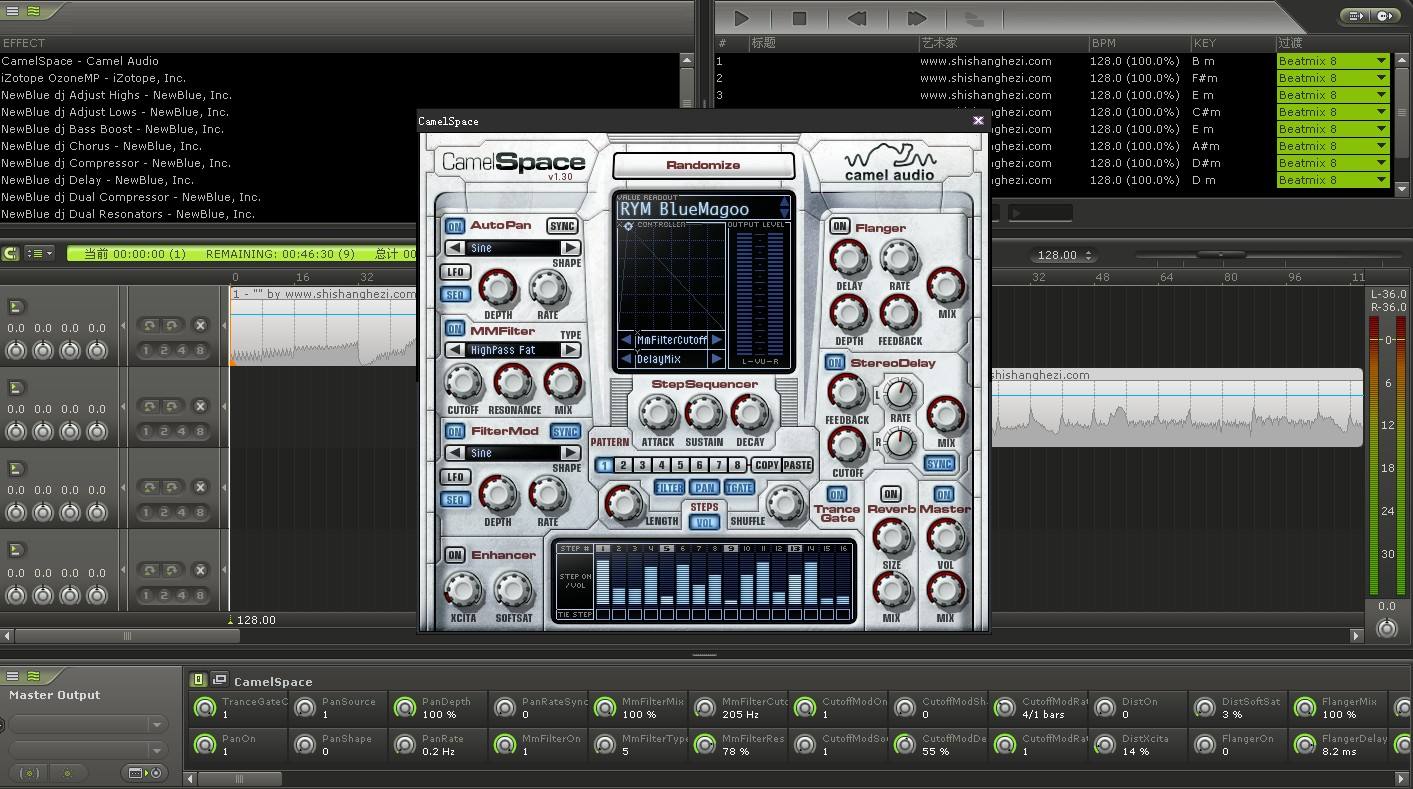Paste the pattern with the PASTE button
Viewport: 1413px width, 789px height.
point(797,465)
